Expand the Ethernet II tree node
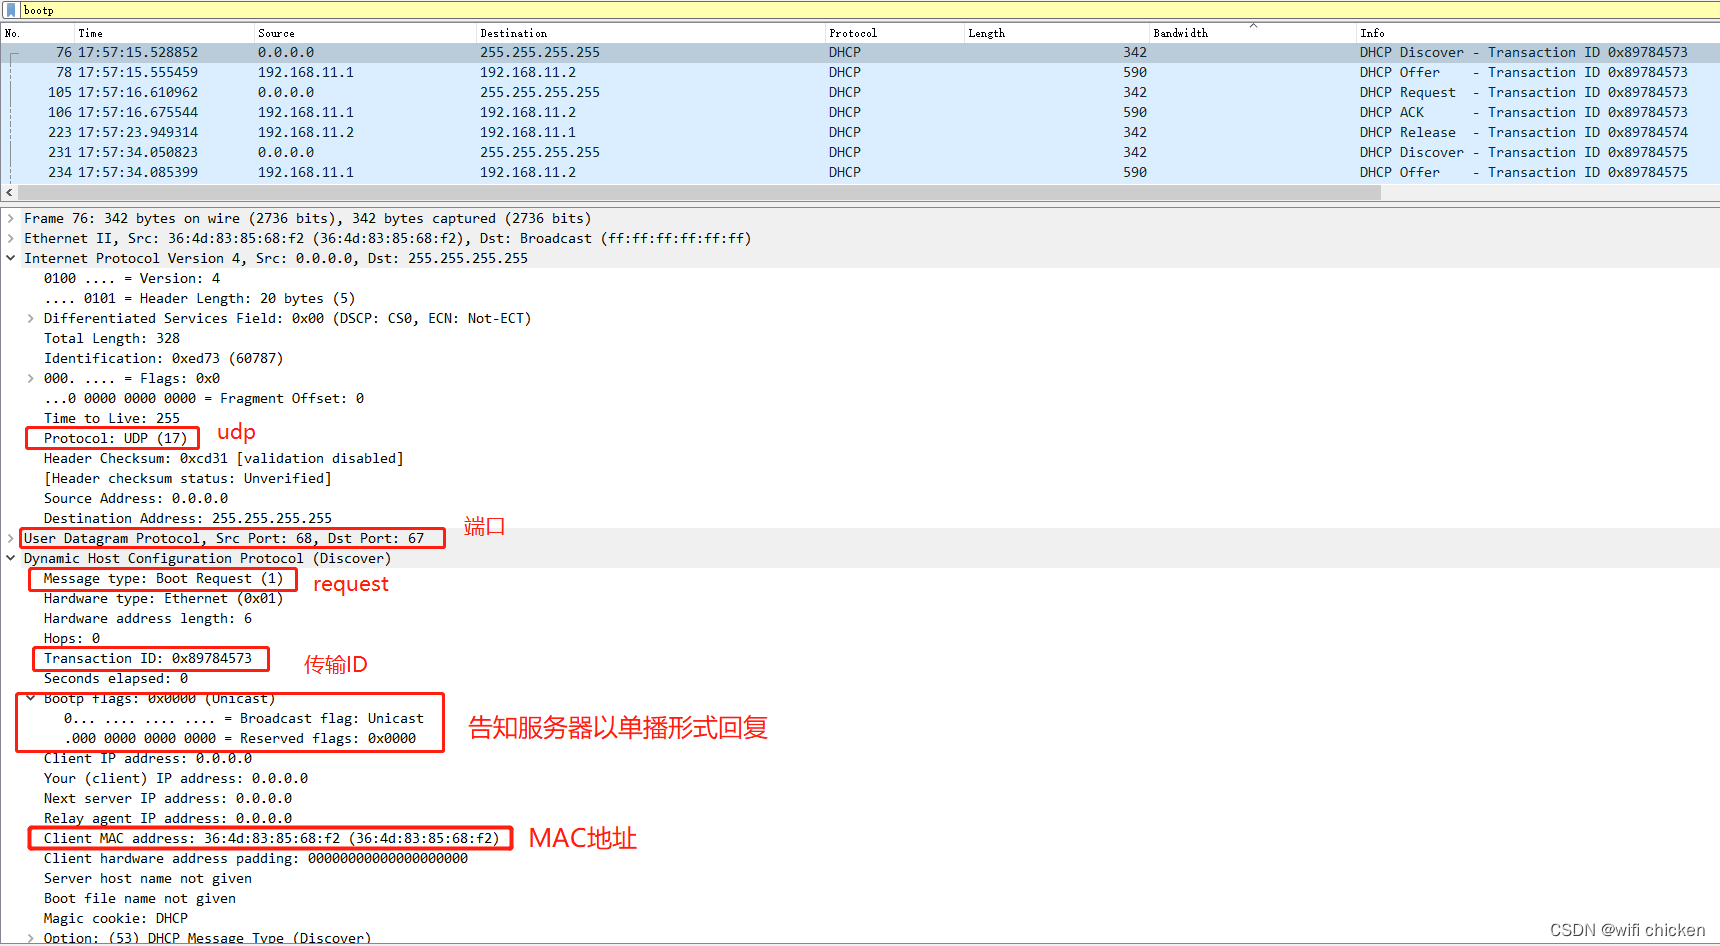The image size is (1720, 946). (x=11, y=238)
